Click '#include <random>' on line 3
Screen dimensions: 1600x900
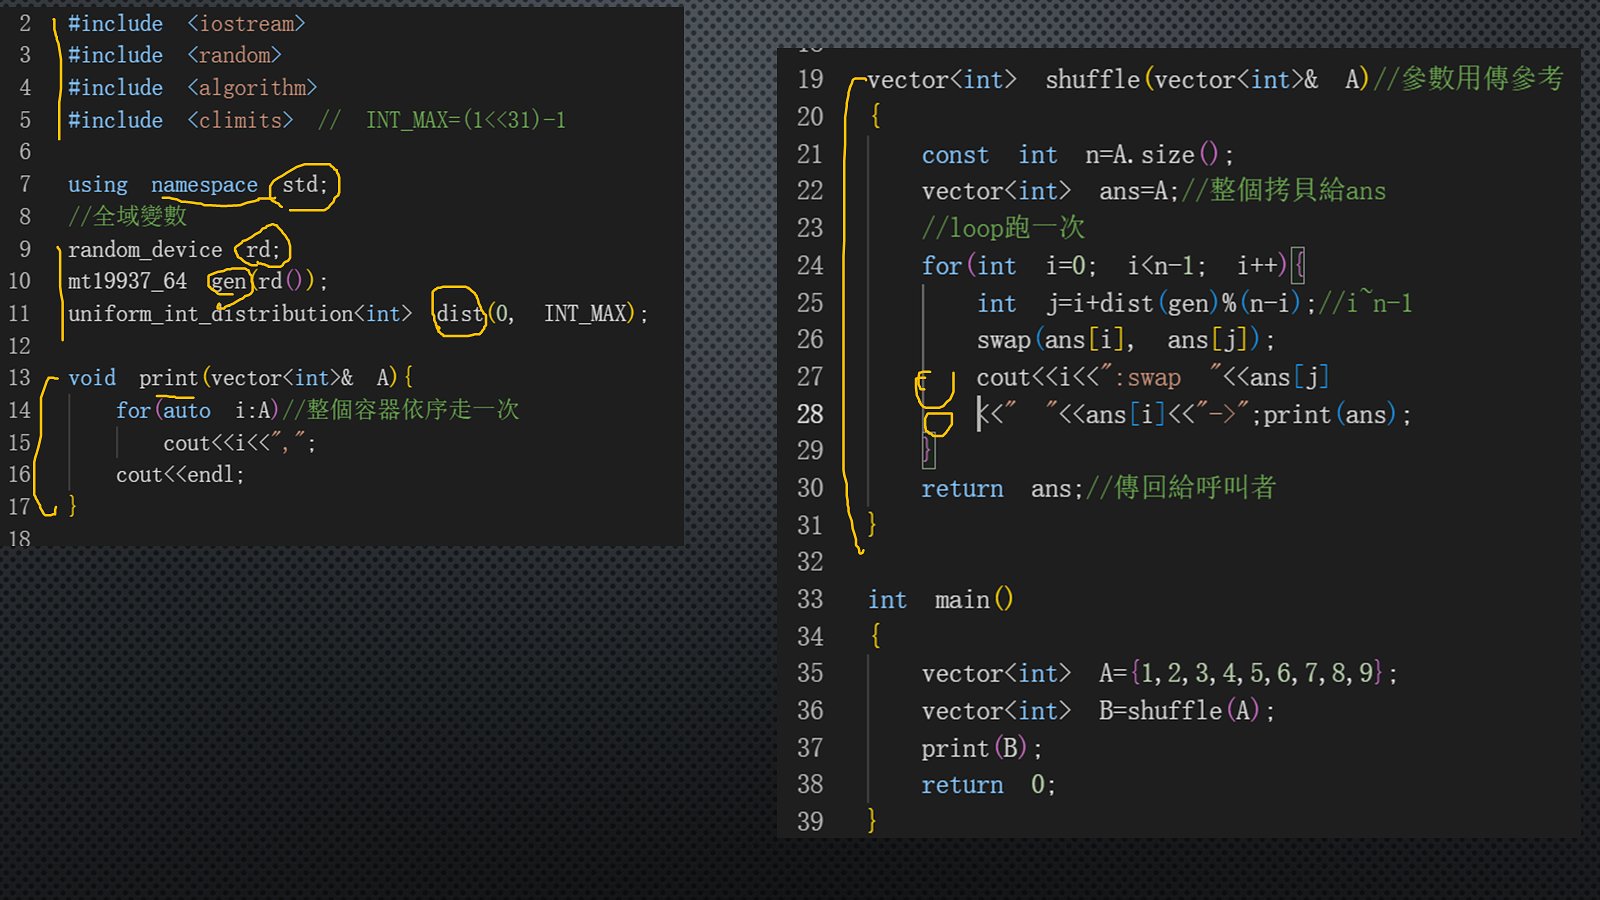pyautogui.click(x=174, y=55)
